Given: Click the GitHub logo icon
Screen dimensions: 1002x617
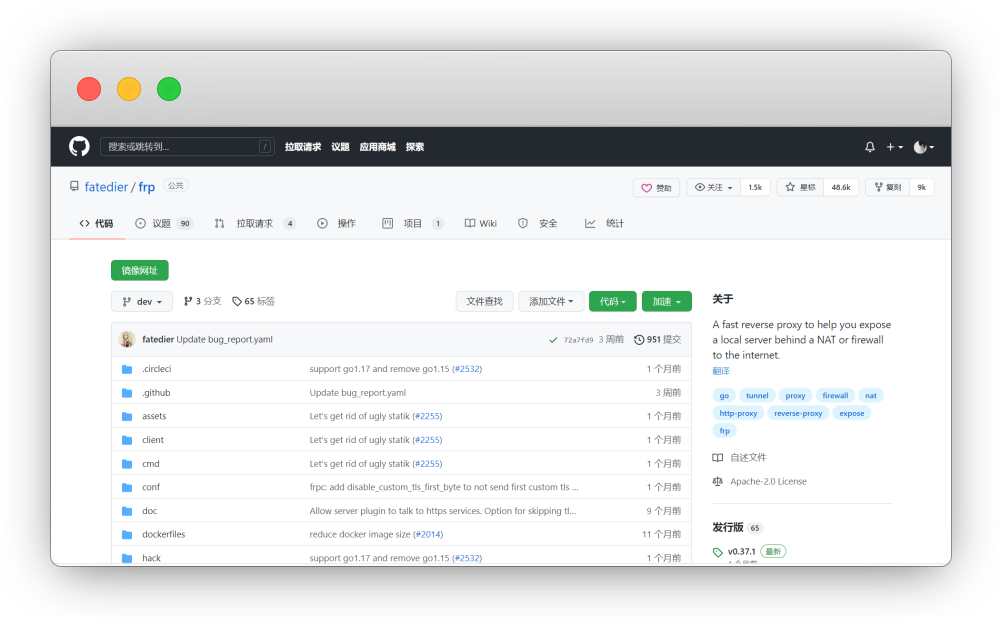Looking at the screenshot, I should [x=79, y=147].
